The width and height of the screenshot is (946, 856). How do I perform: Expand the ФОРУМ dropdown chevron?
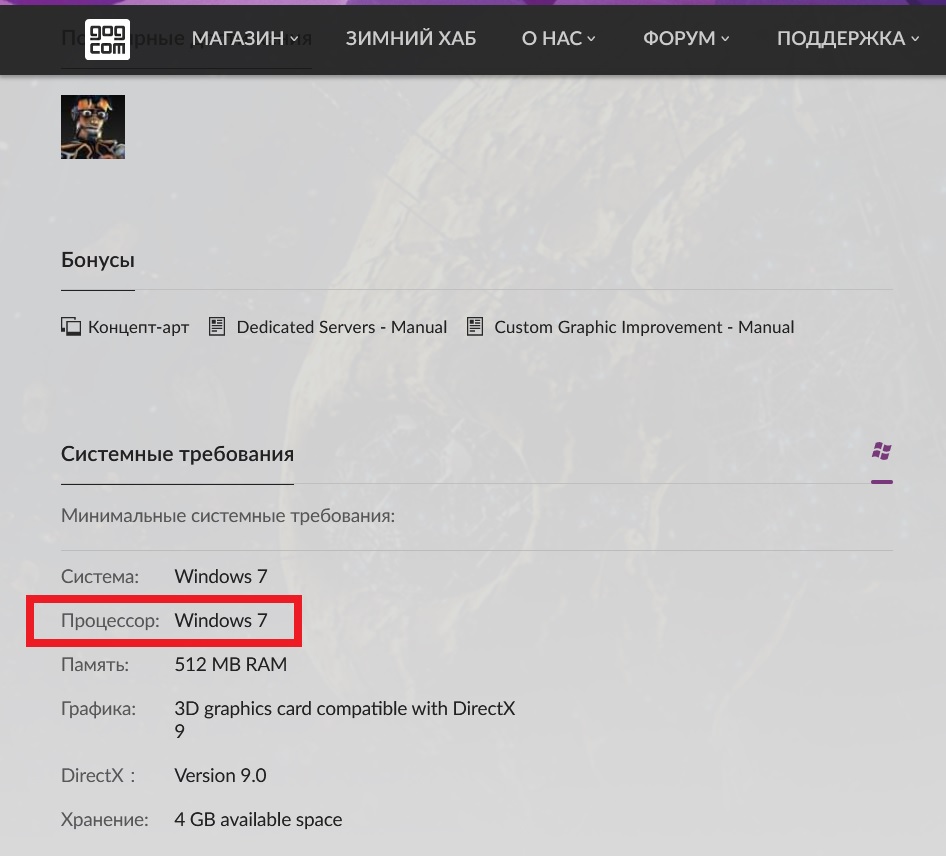point(725,39)
